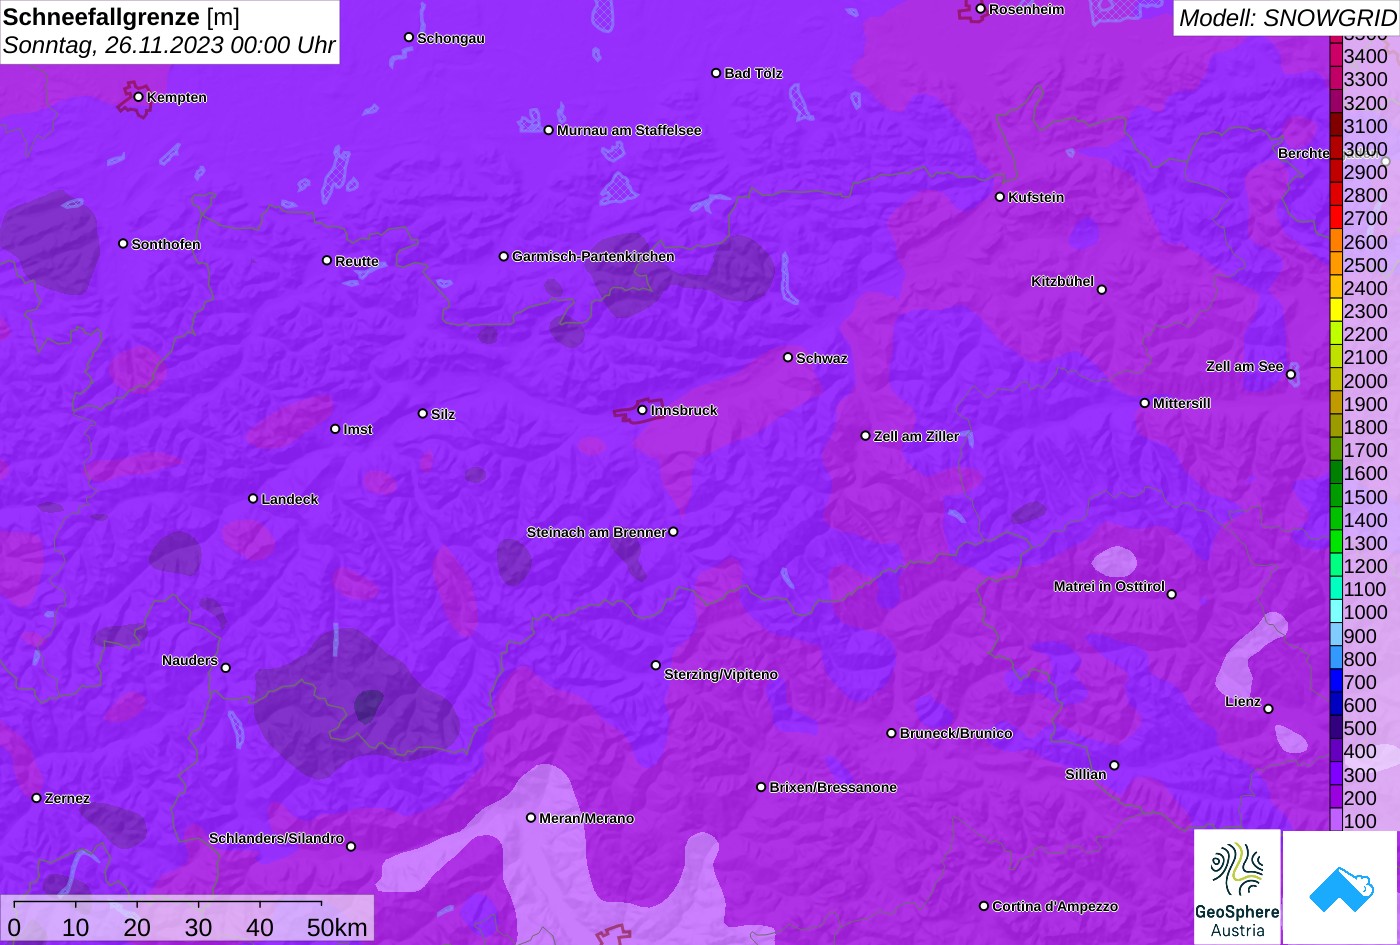Click the Landeck location dot
Image resolution: width=1400 pixels, height=945 pixels.
point(253,498)
